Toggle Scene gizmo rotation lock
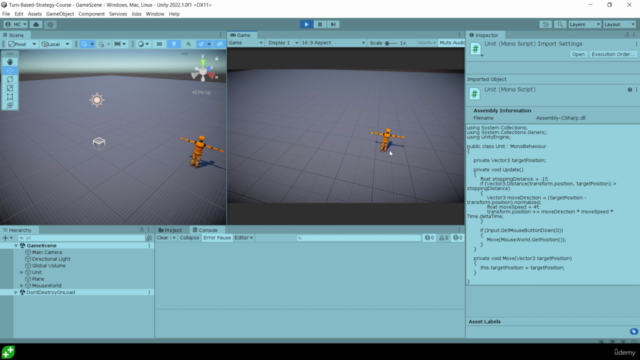 216,59
